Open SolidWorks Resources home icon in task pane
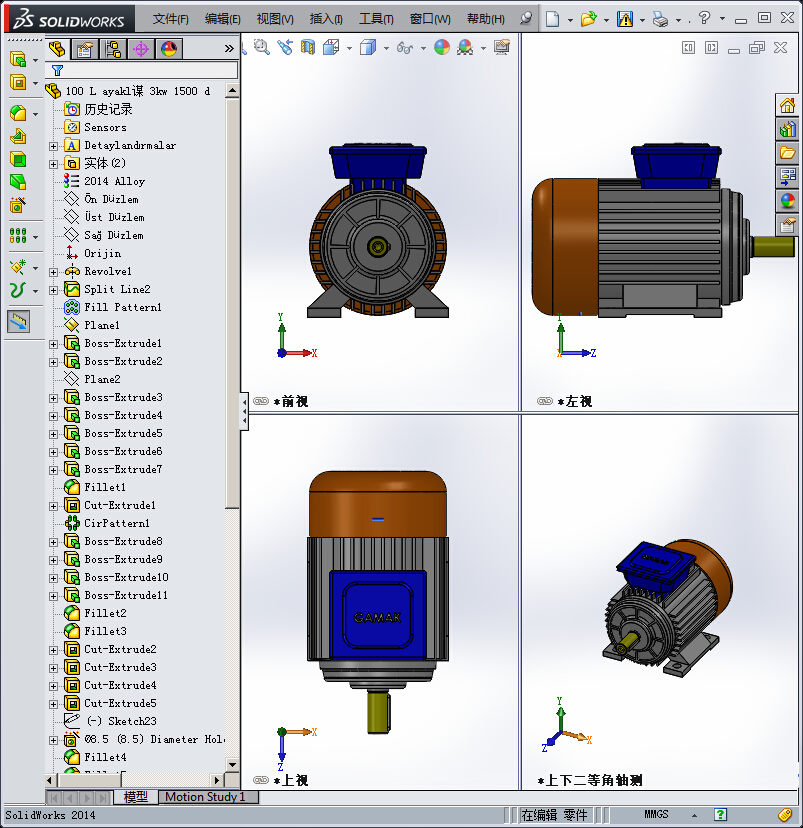803x828 pixels. [x=787, y=106]
